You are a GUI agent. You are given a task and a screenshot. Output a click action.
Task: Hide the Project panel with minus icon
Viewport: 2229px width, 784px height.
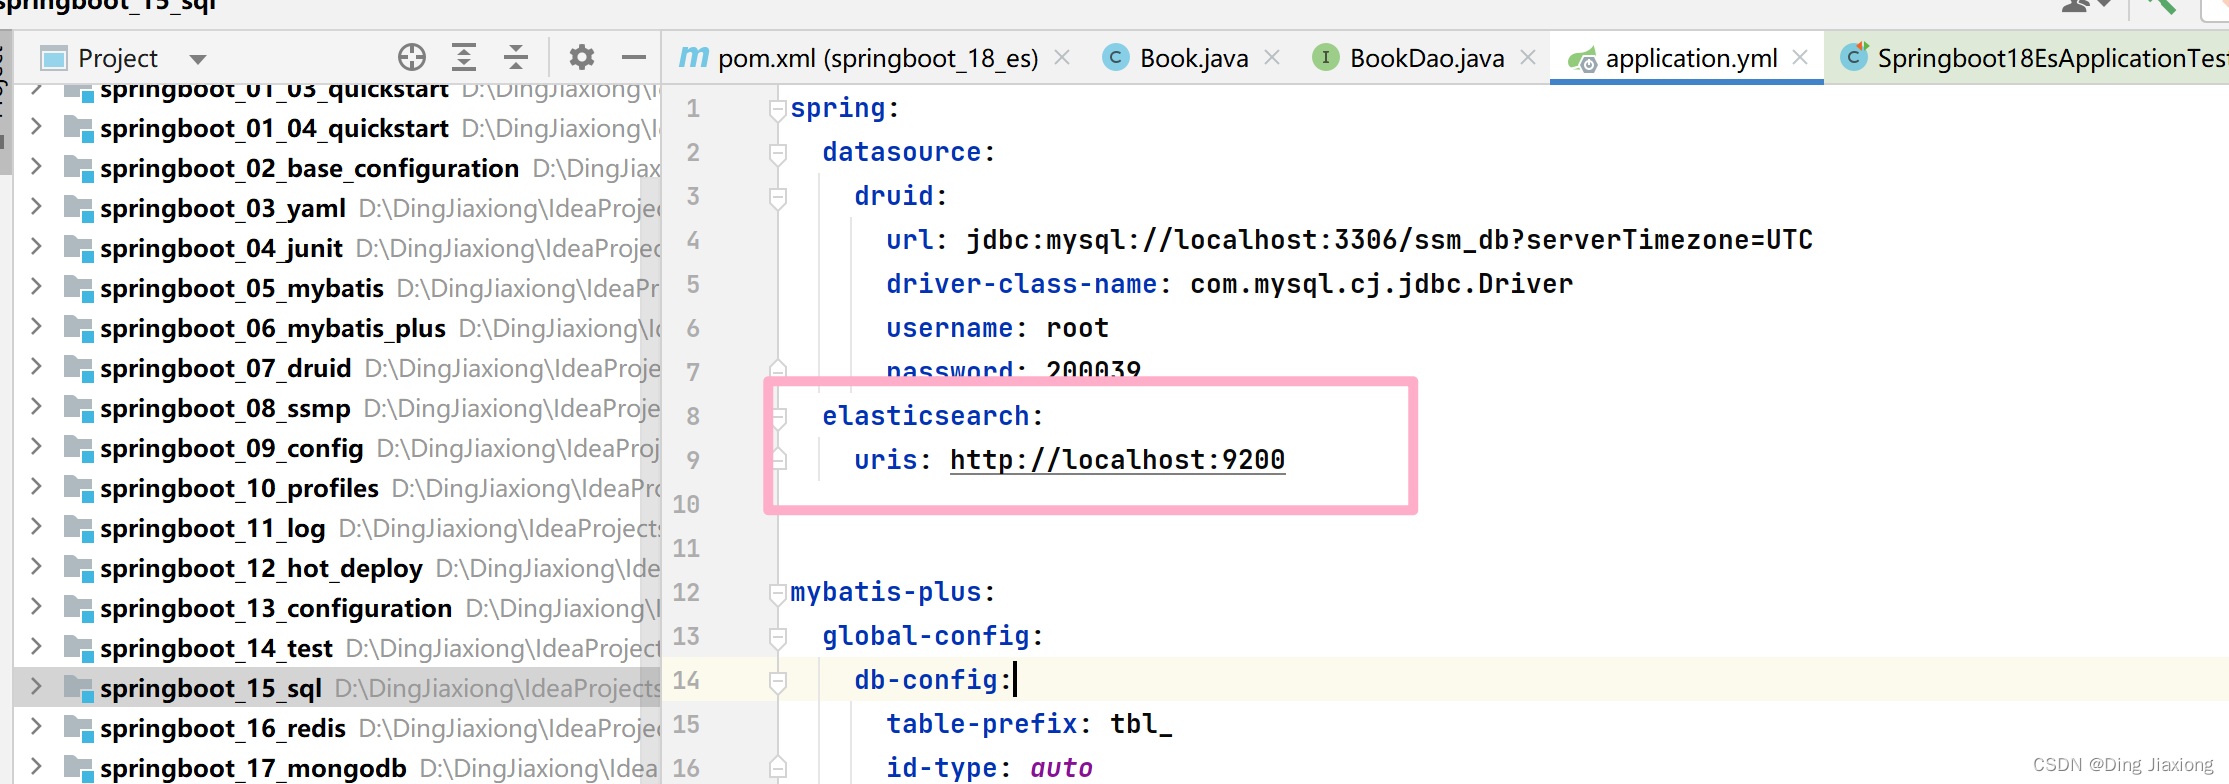[634, 57]
